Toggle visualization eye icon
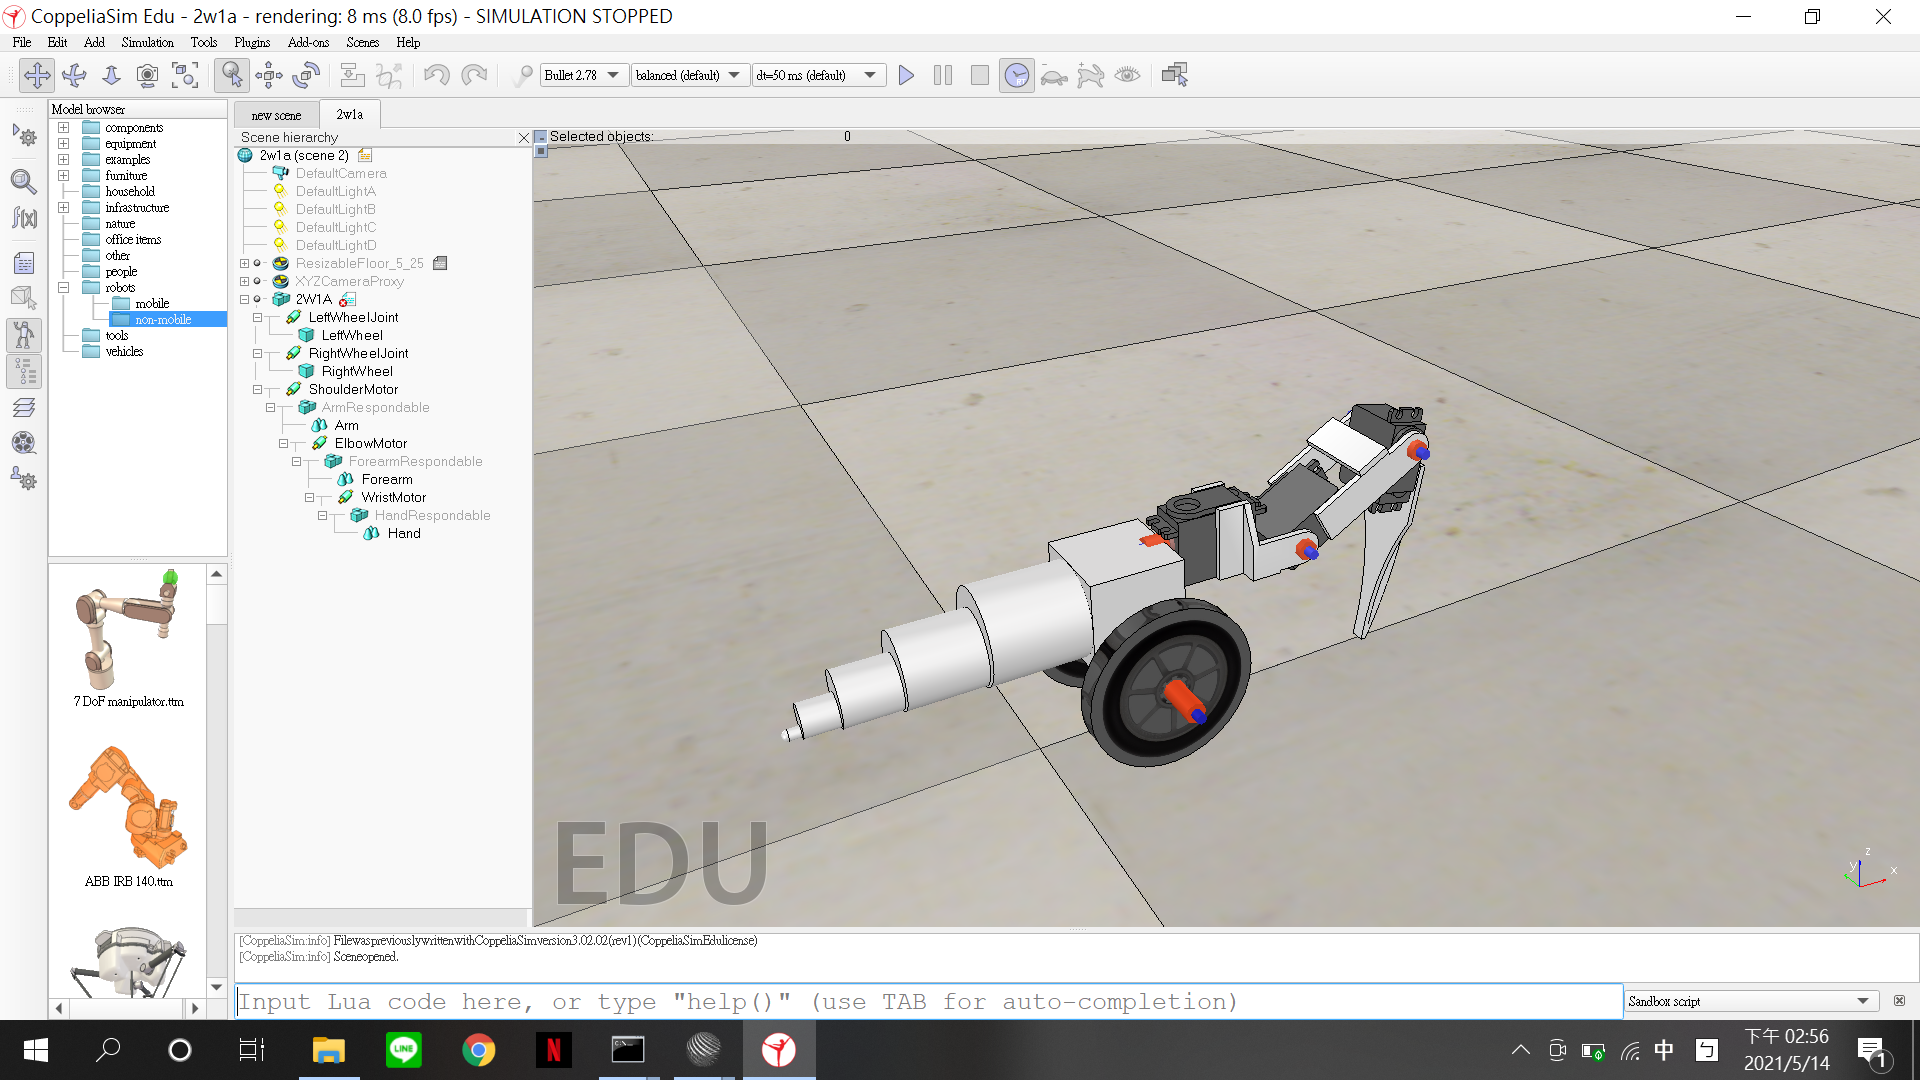 1127,75
